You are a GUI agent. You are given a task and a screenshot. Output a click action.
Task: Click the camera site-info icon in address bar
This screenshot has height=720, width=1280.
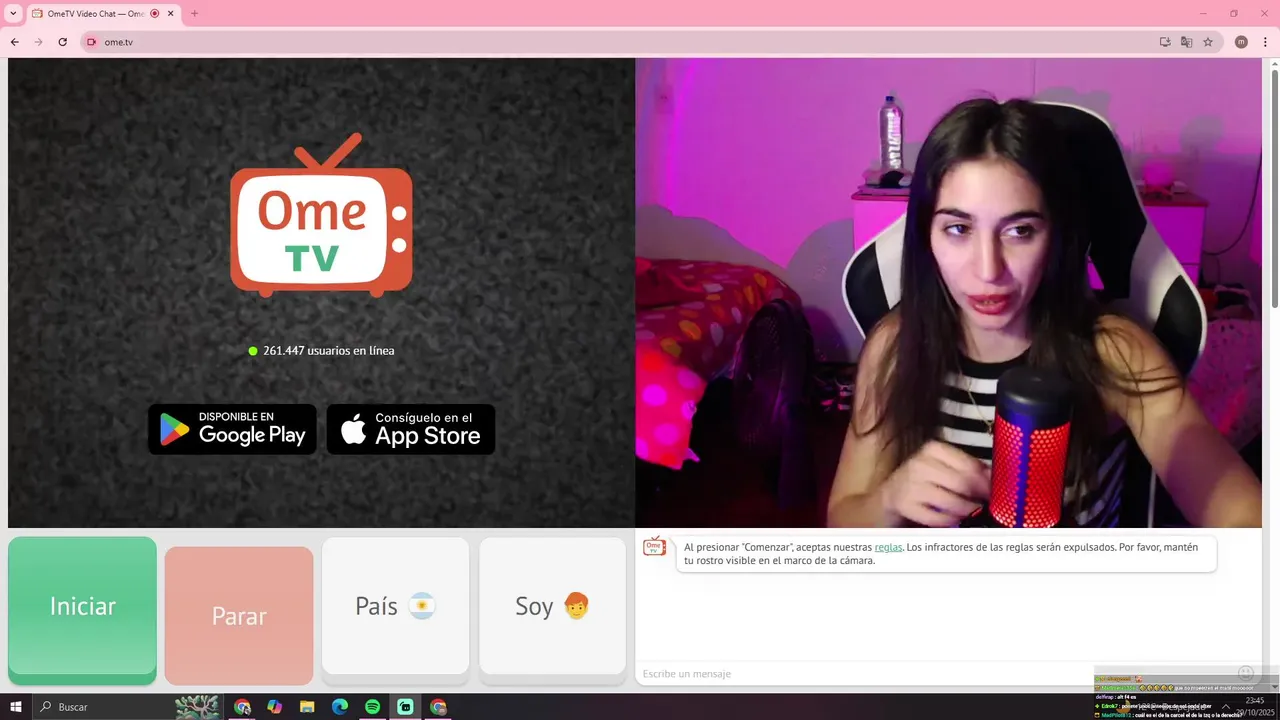pyautogui.click(x=91, y=42)
